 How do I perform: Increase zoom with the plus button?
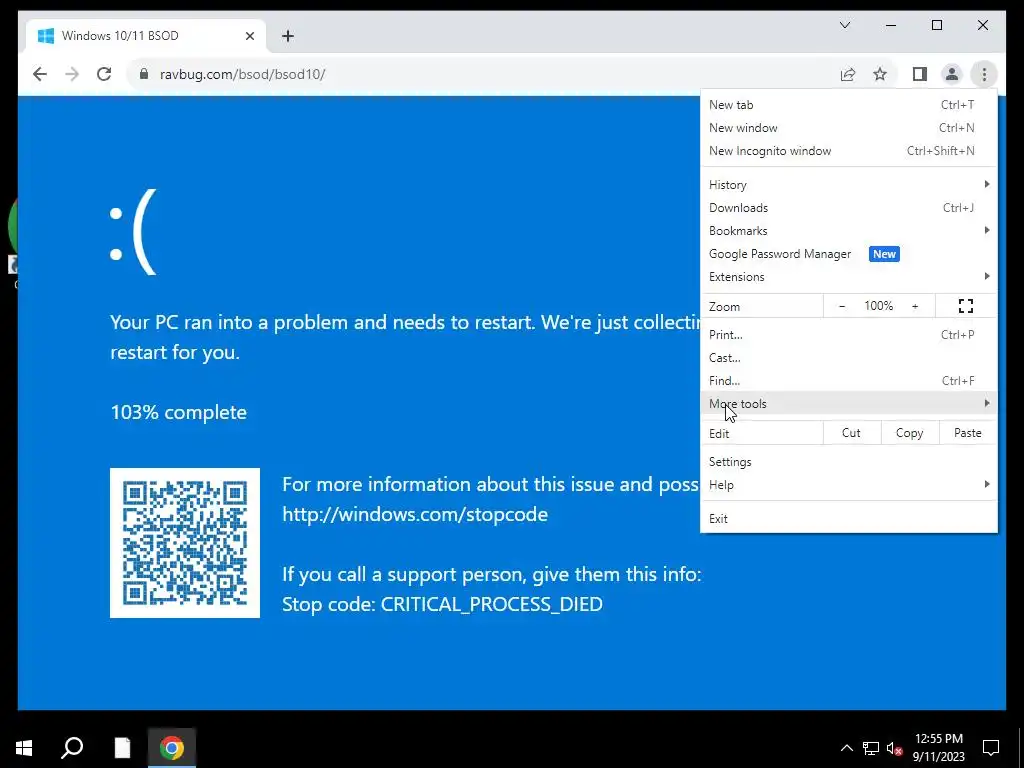click(915, 306)
